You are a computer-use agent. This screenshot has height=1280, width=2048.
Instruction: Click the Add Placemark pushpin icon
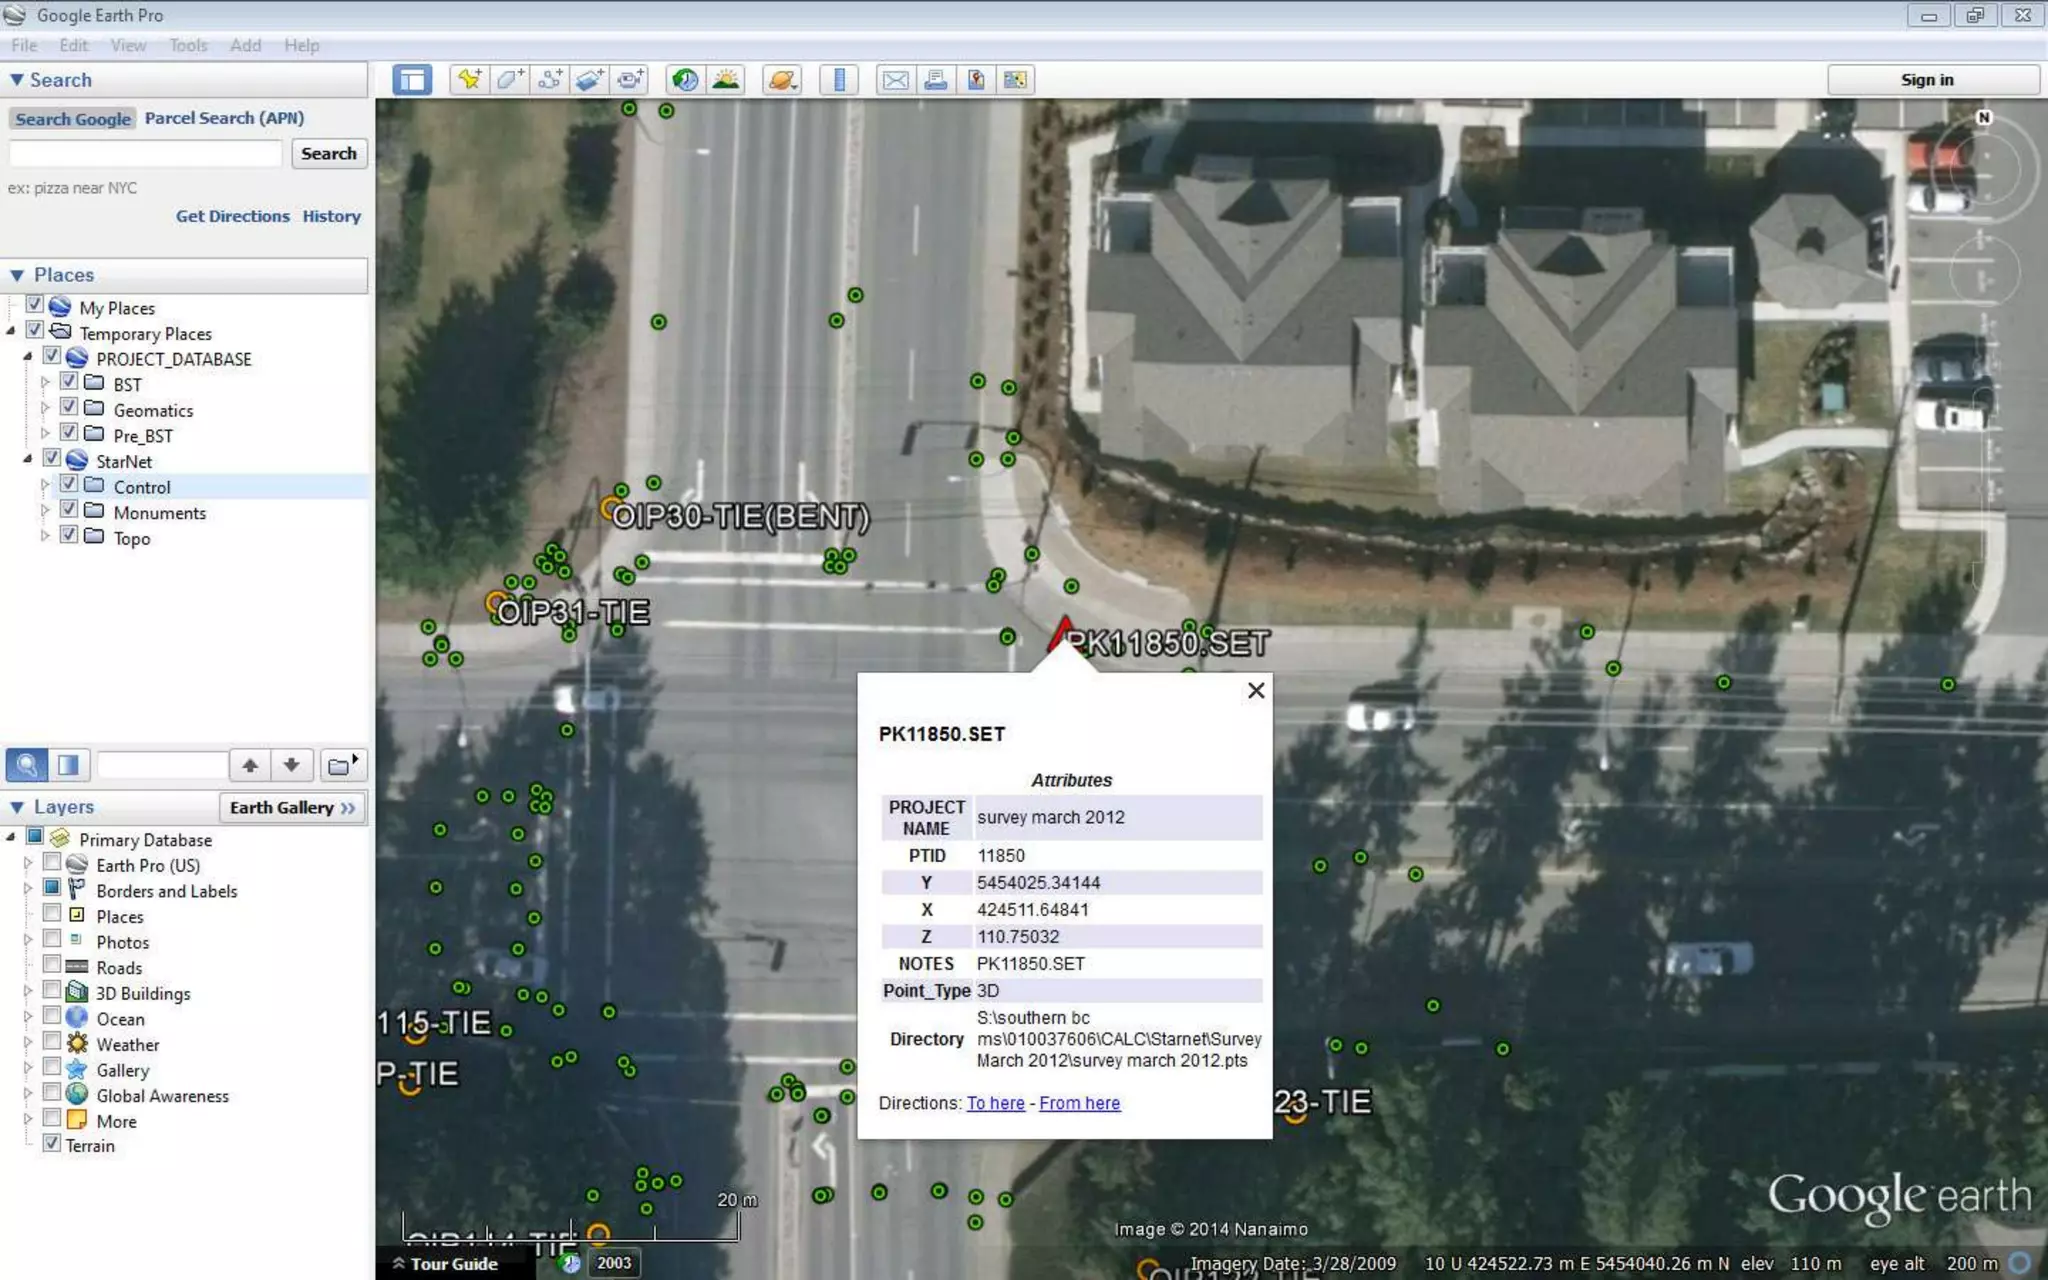click(469, 80)
